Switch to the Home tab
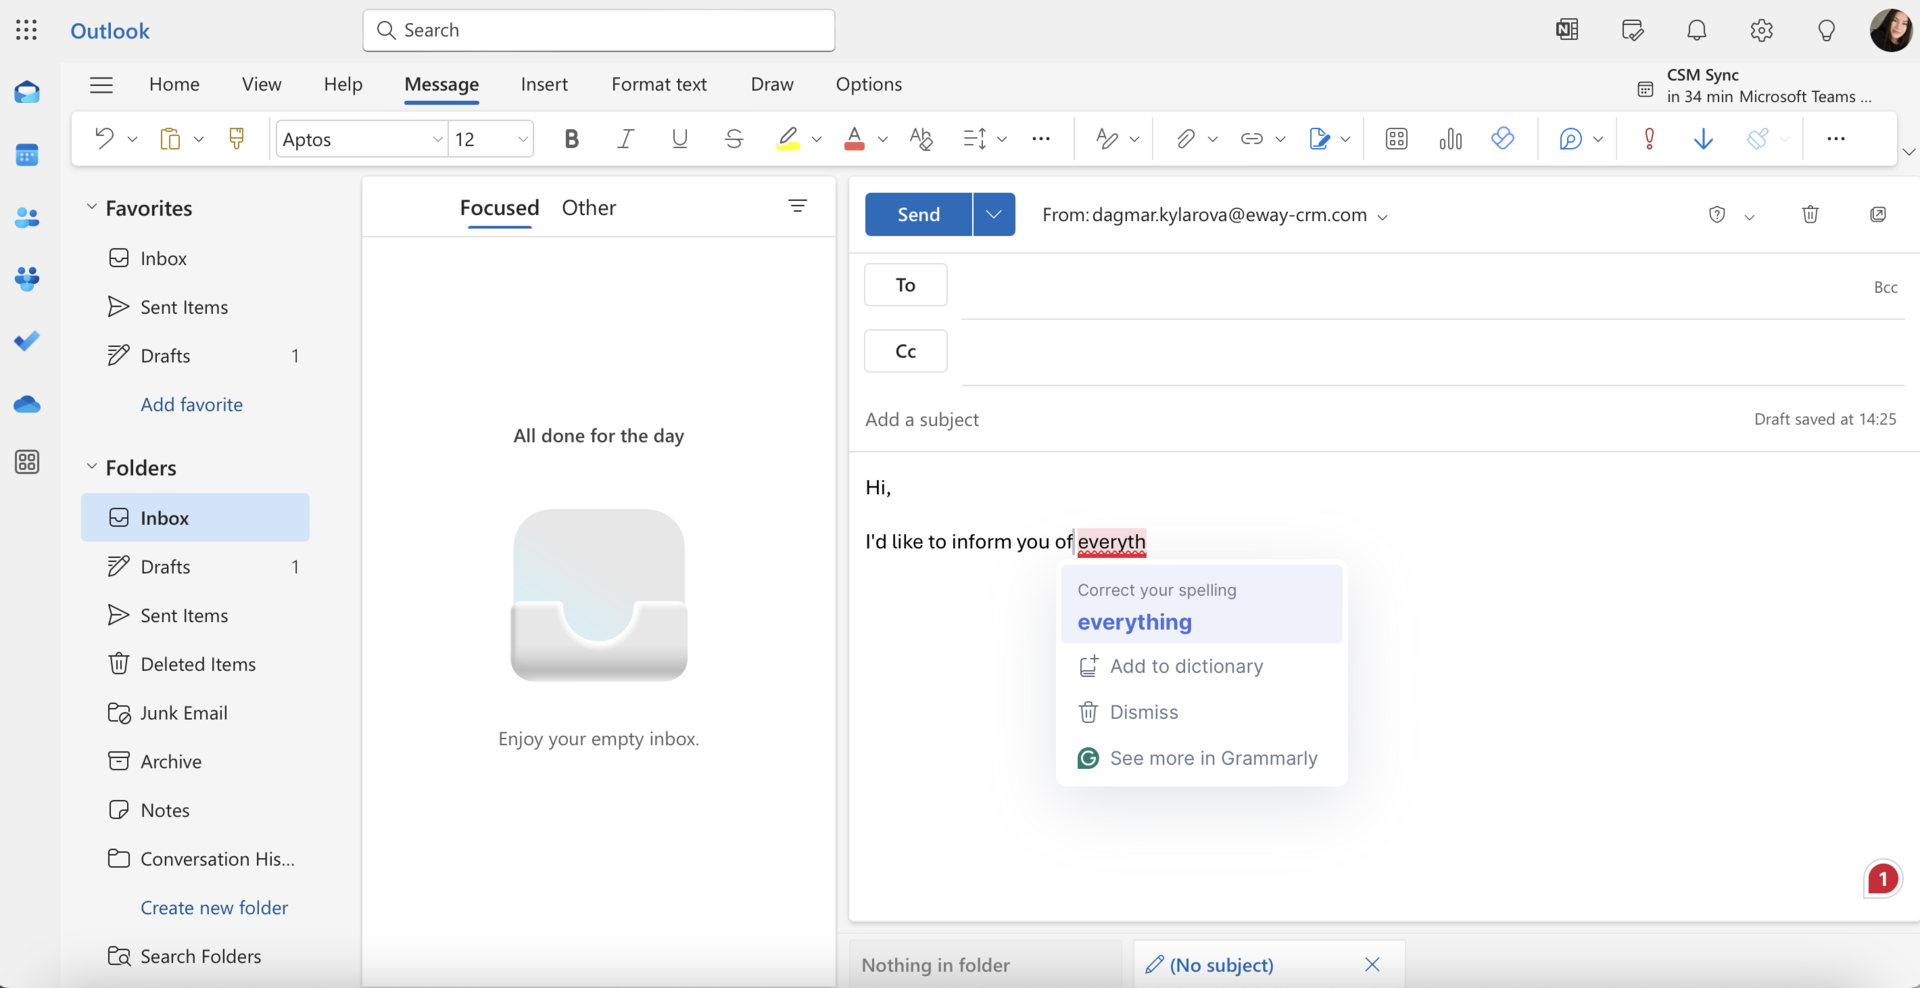 (174, 84)
